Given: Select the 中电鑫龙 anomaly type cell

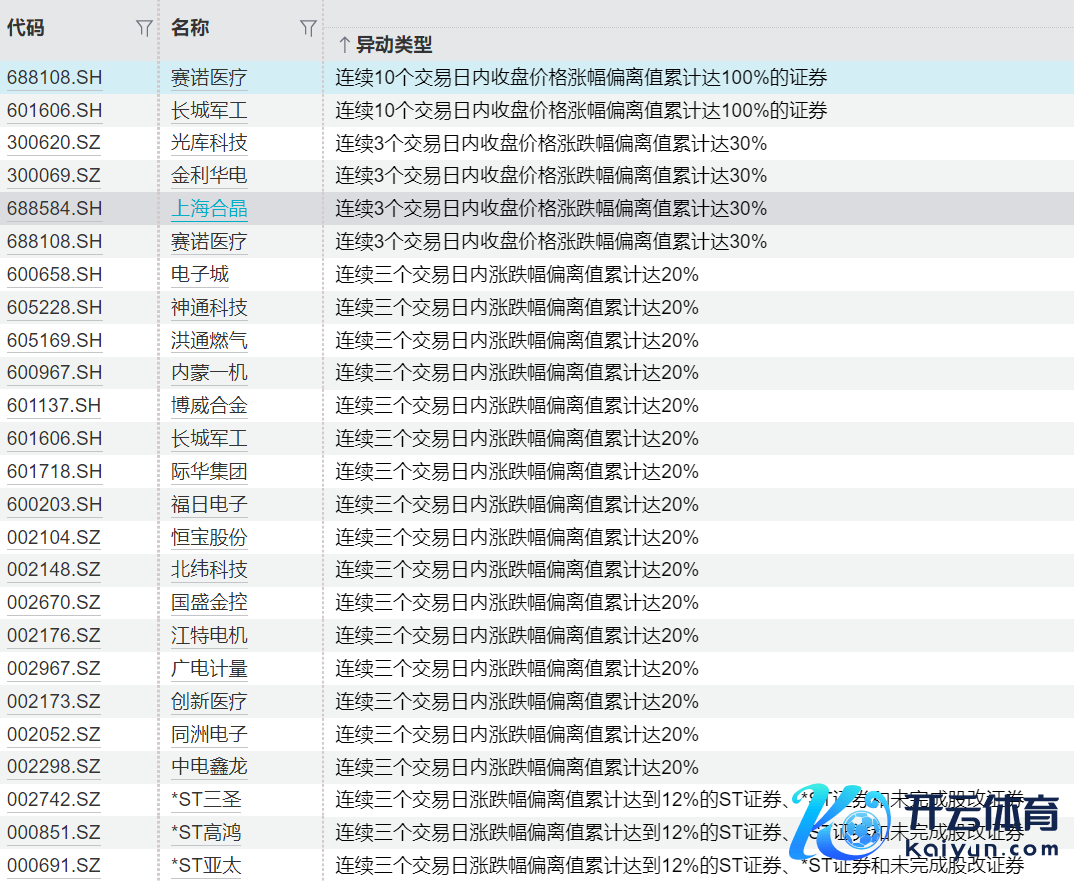Looking at the screenshot, I should coord(517,767).
